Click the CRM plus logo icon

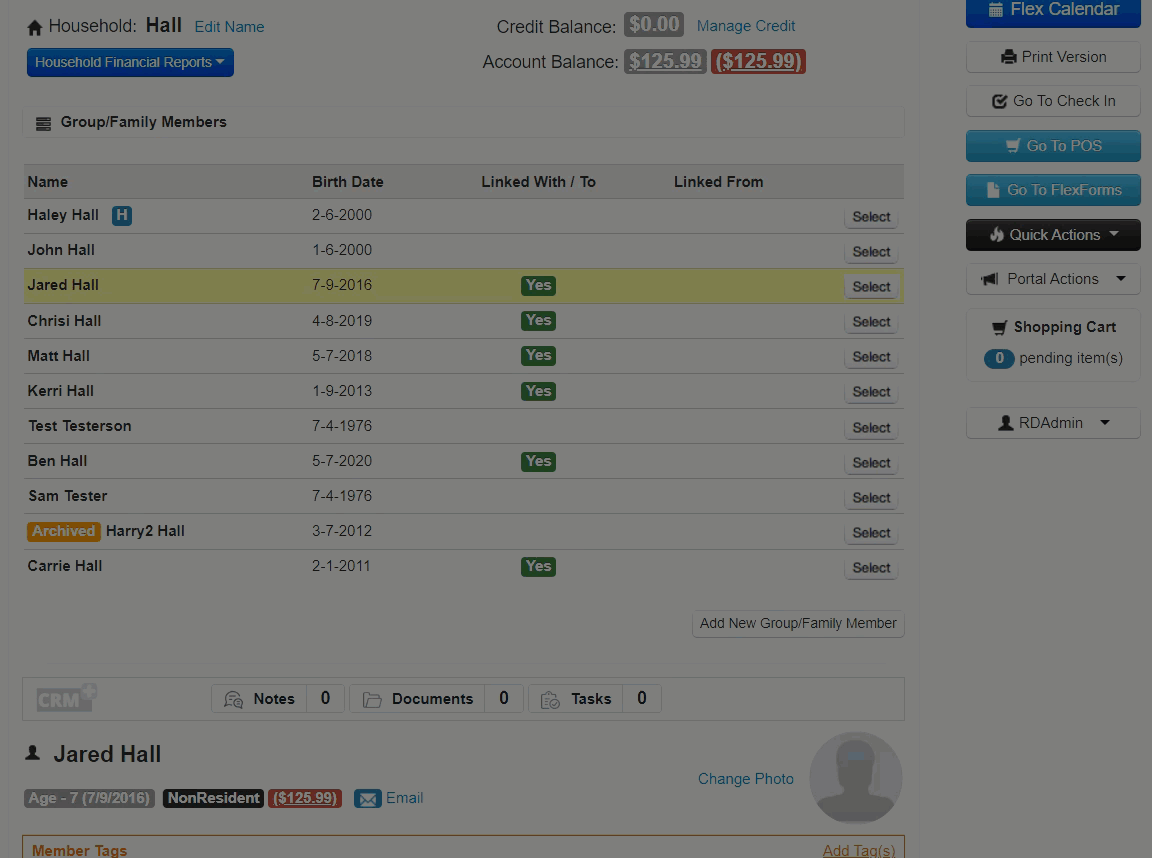pyautogui.click(x=67, y=698)
